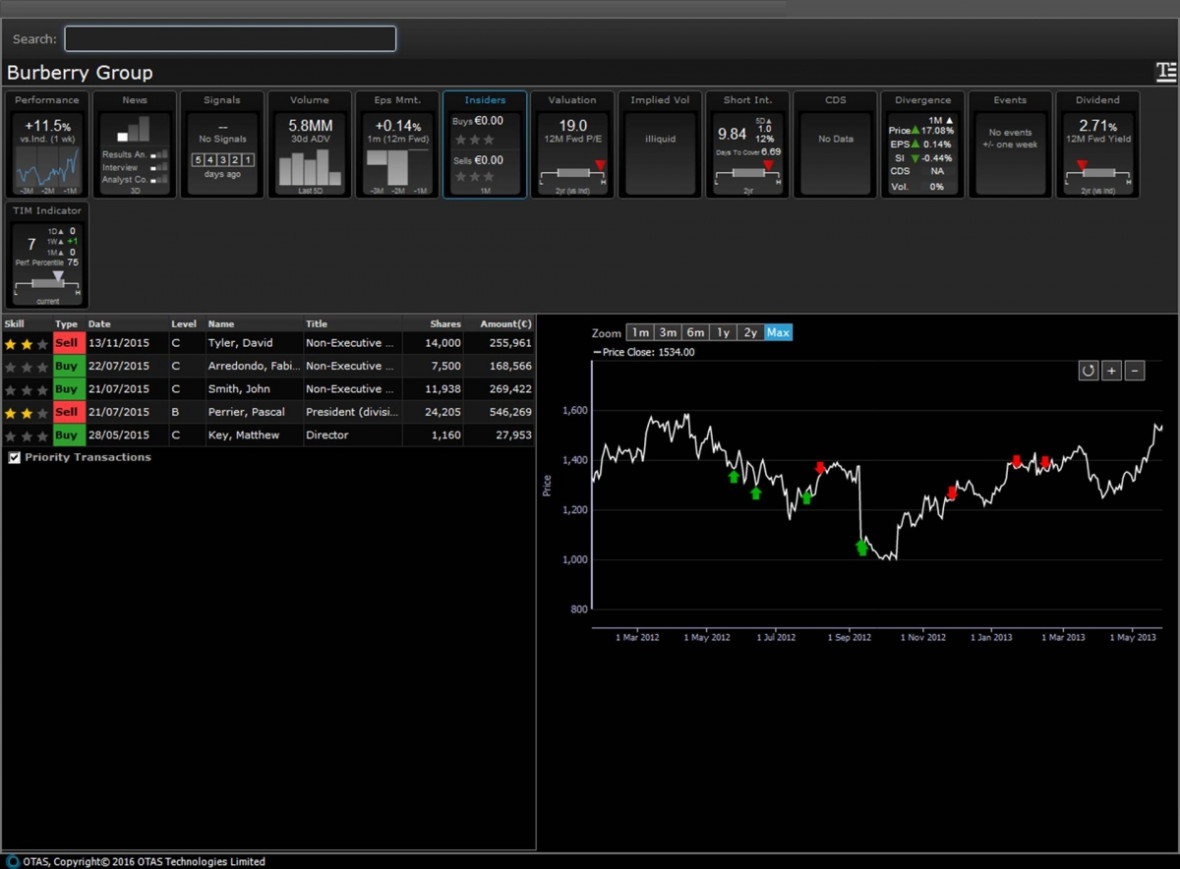The width and height of the screenshot is (1180, 869).
Task: Open the Implied Vol tile
Action: [x=660, y=144]
